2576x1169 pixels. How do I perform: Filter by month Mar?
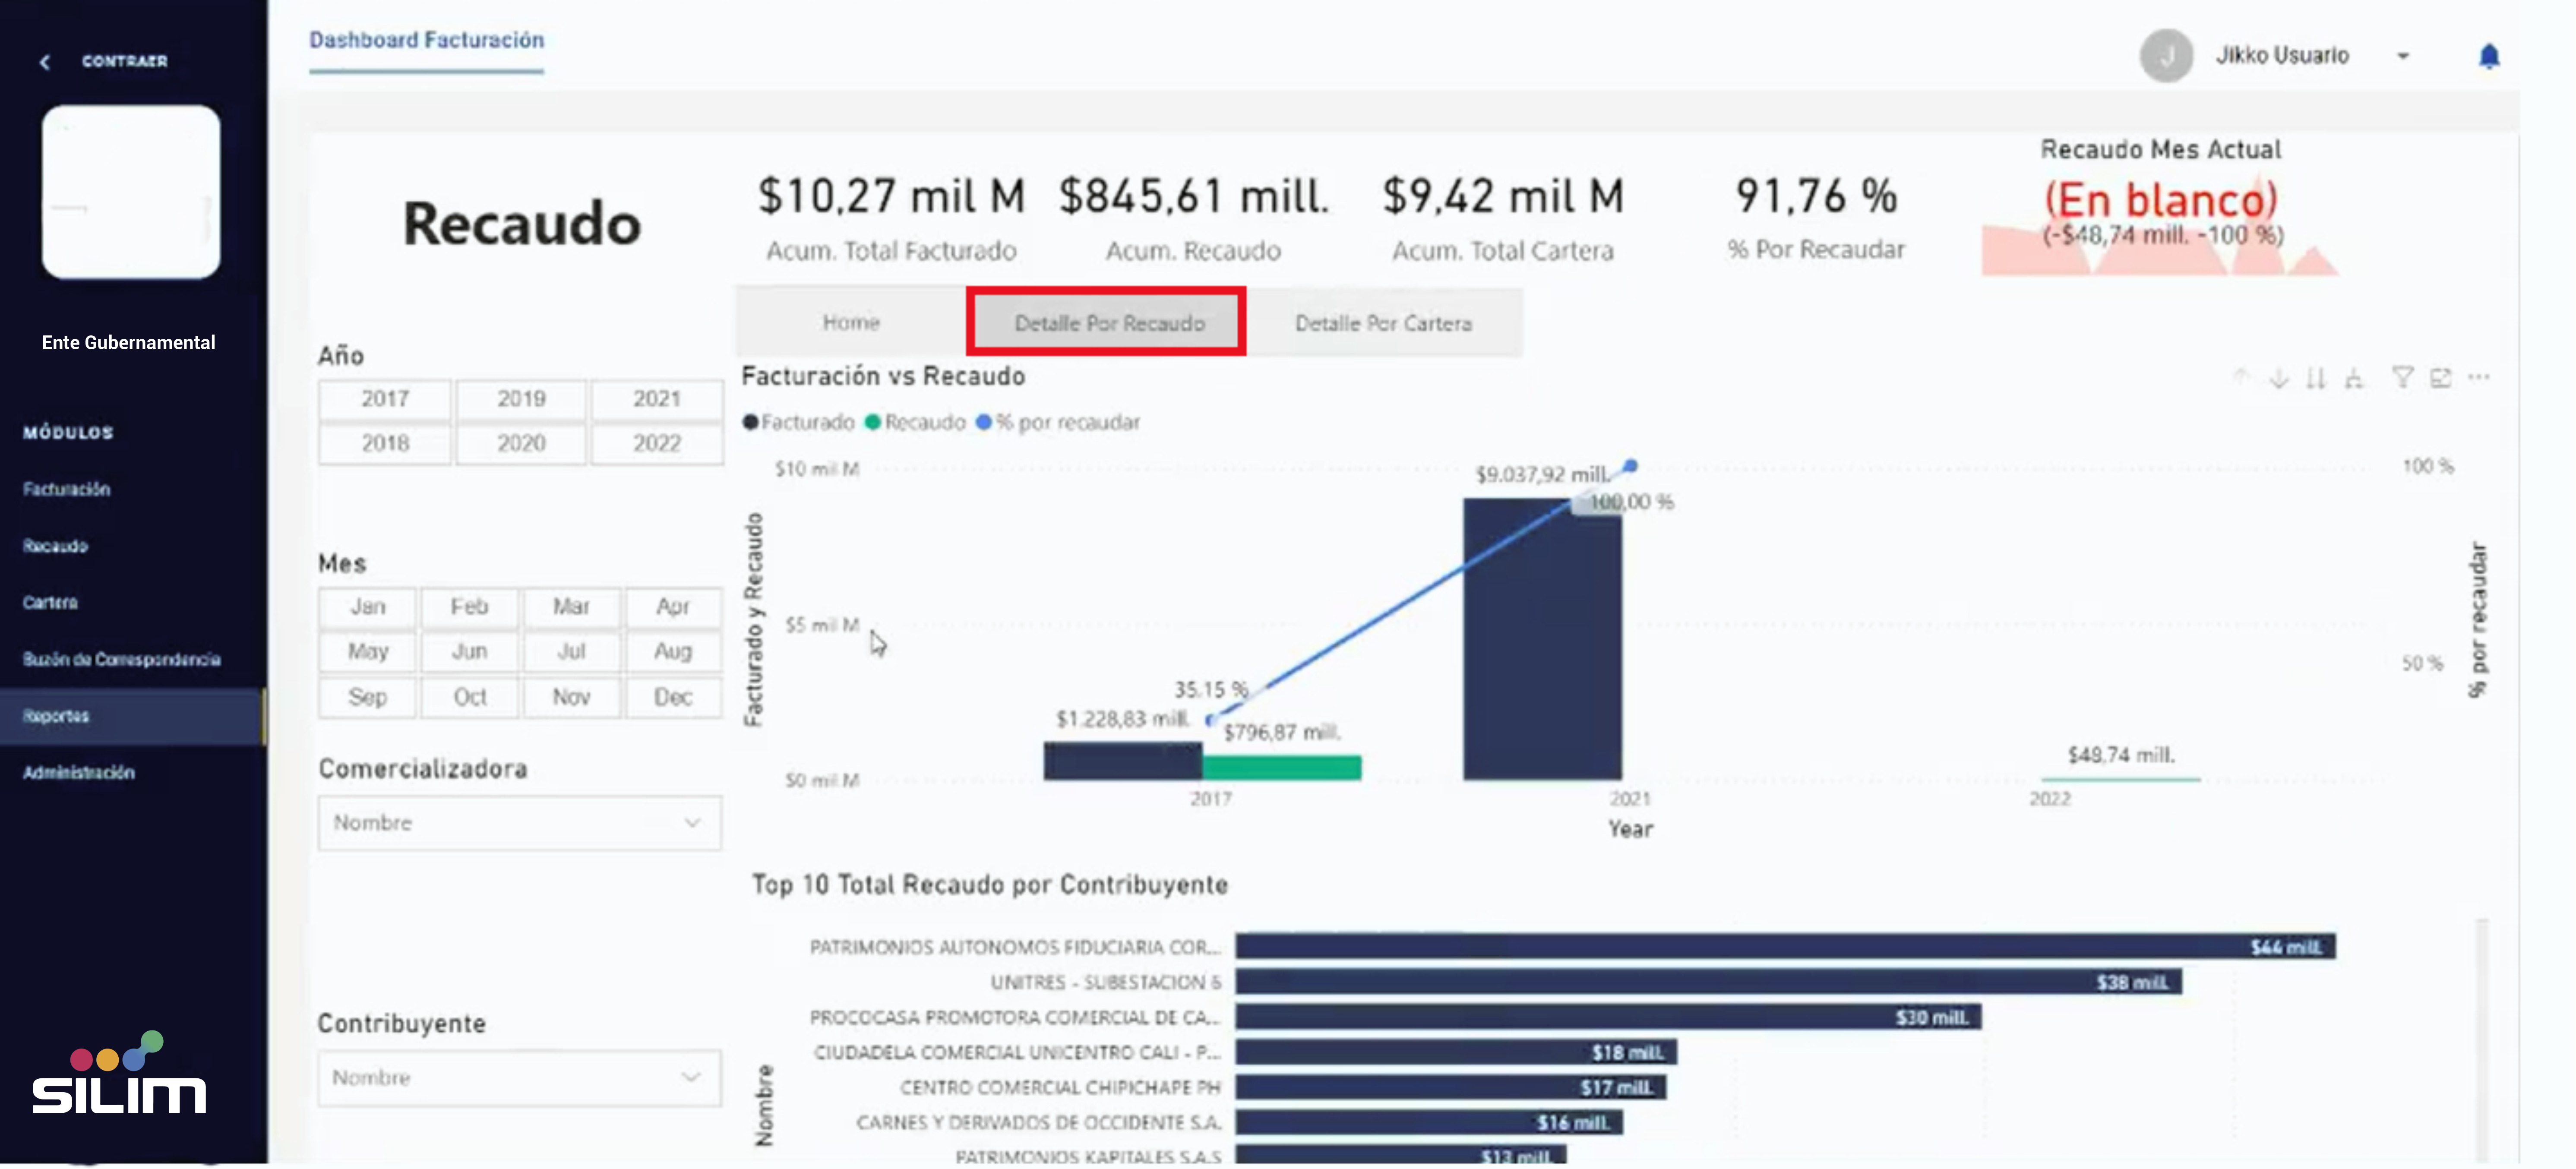point(571,607)
